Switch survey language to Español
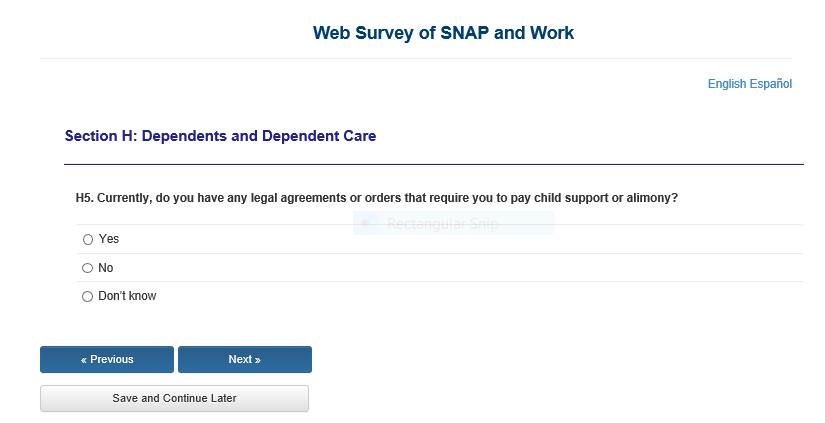This screenshot has height=423, width=825. click(771, 84)
